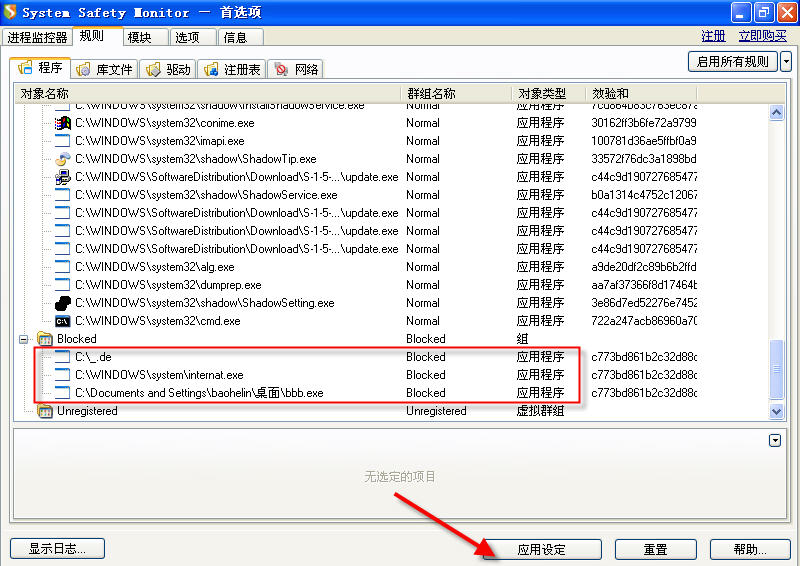
Task: Click the imapi.exe row icon
Action: click(x=62, y=141)
